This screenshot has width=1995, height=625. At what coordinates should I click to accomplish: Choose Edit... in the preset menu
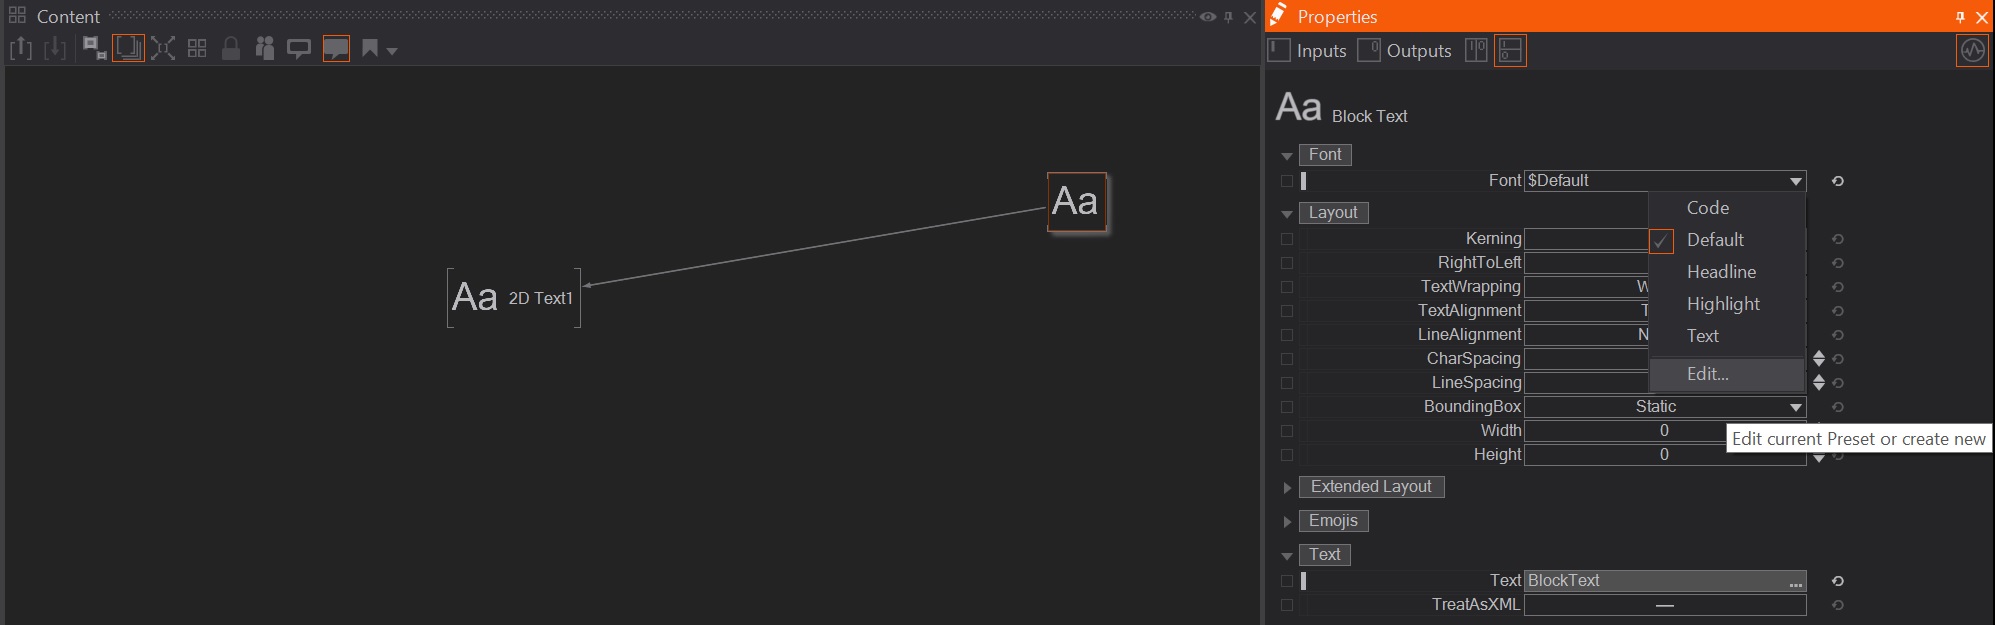pos(1707,374)
